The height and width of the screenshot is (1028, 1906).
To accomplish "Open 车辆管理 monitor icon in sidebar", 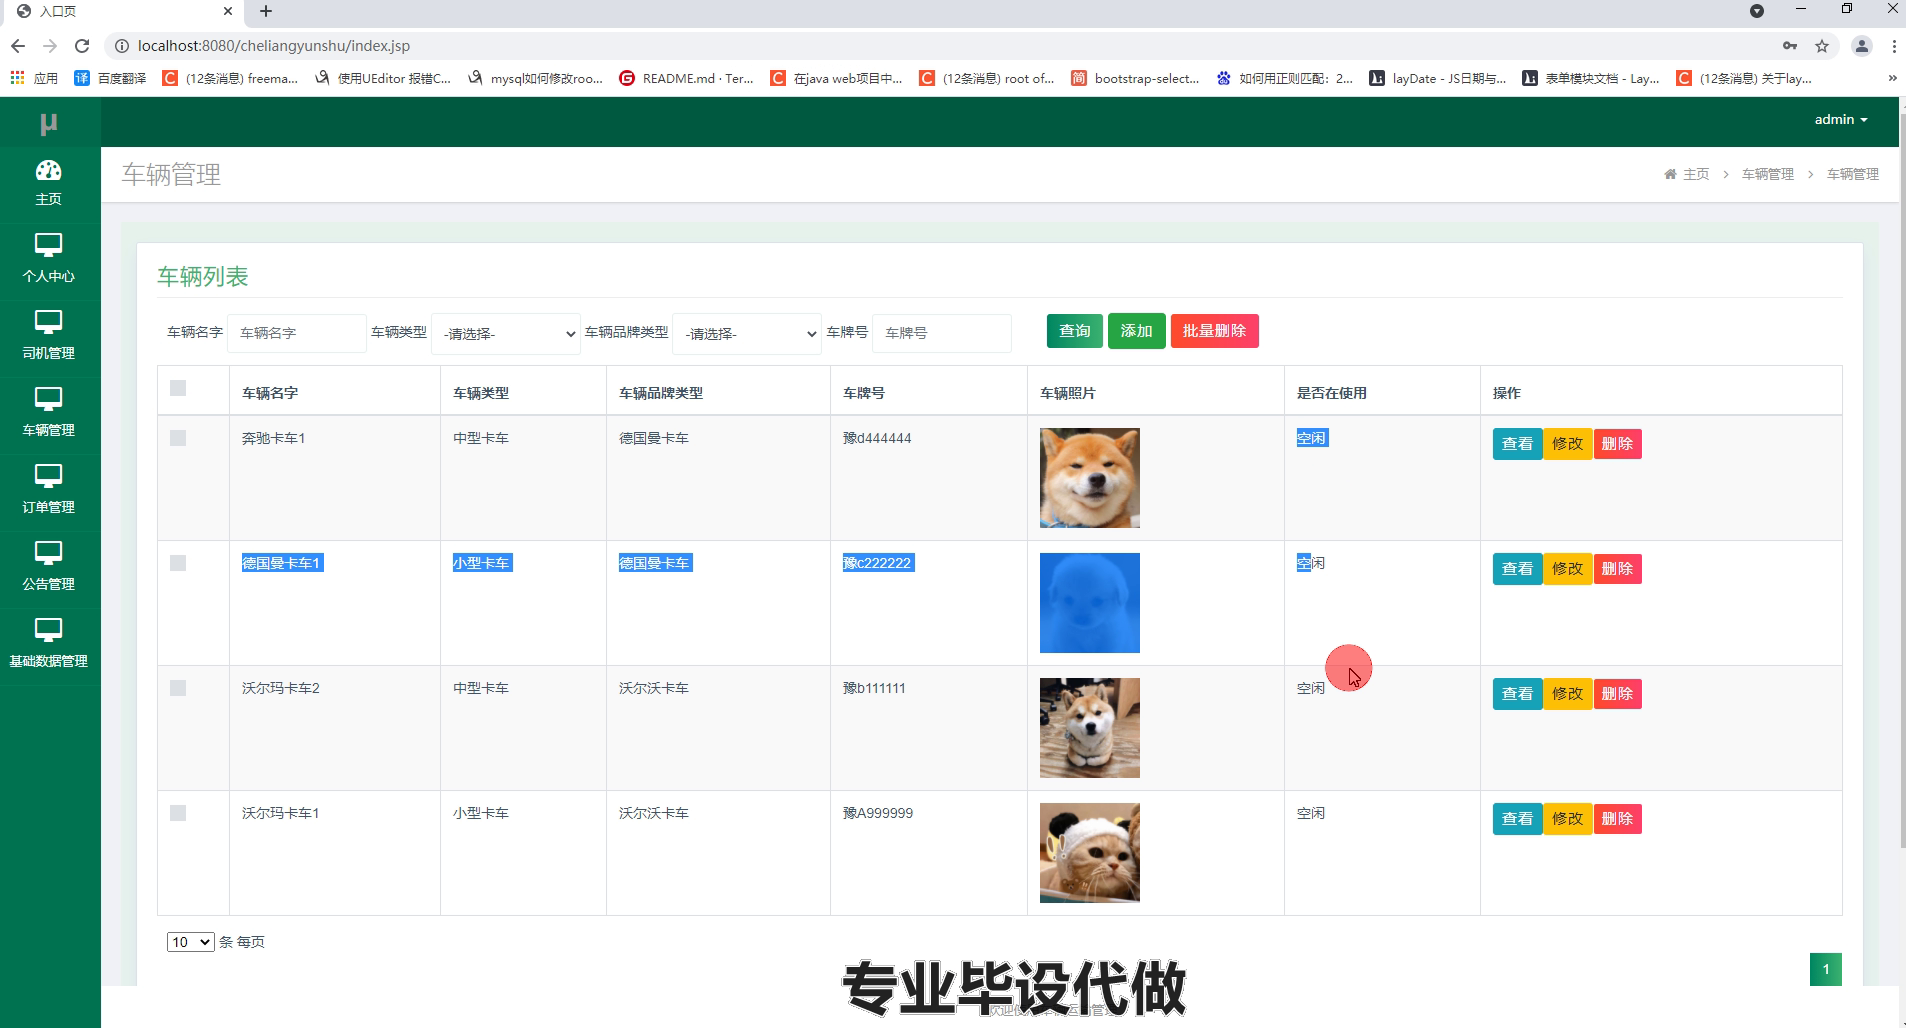I will [x=48, y=399].
